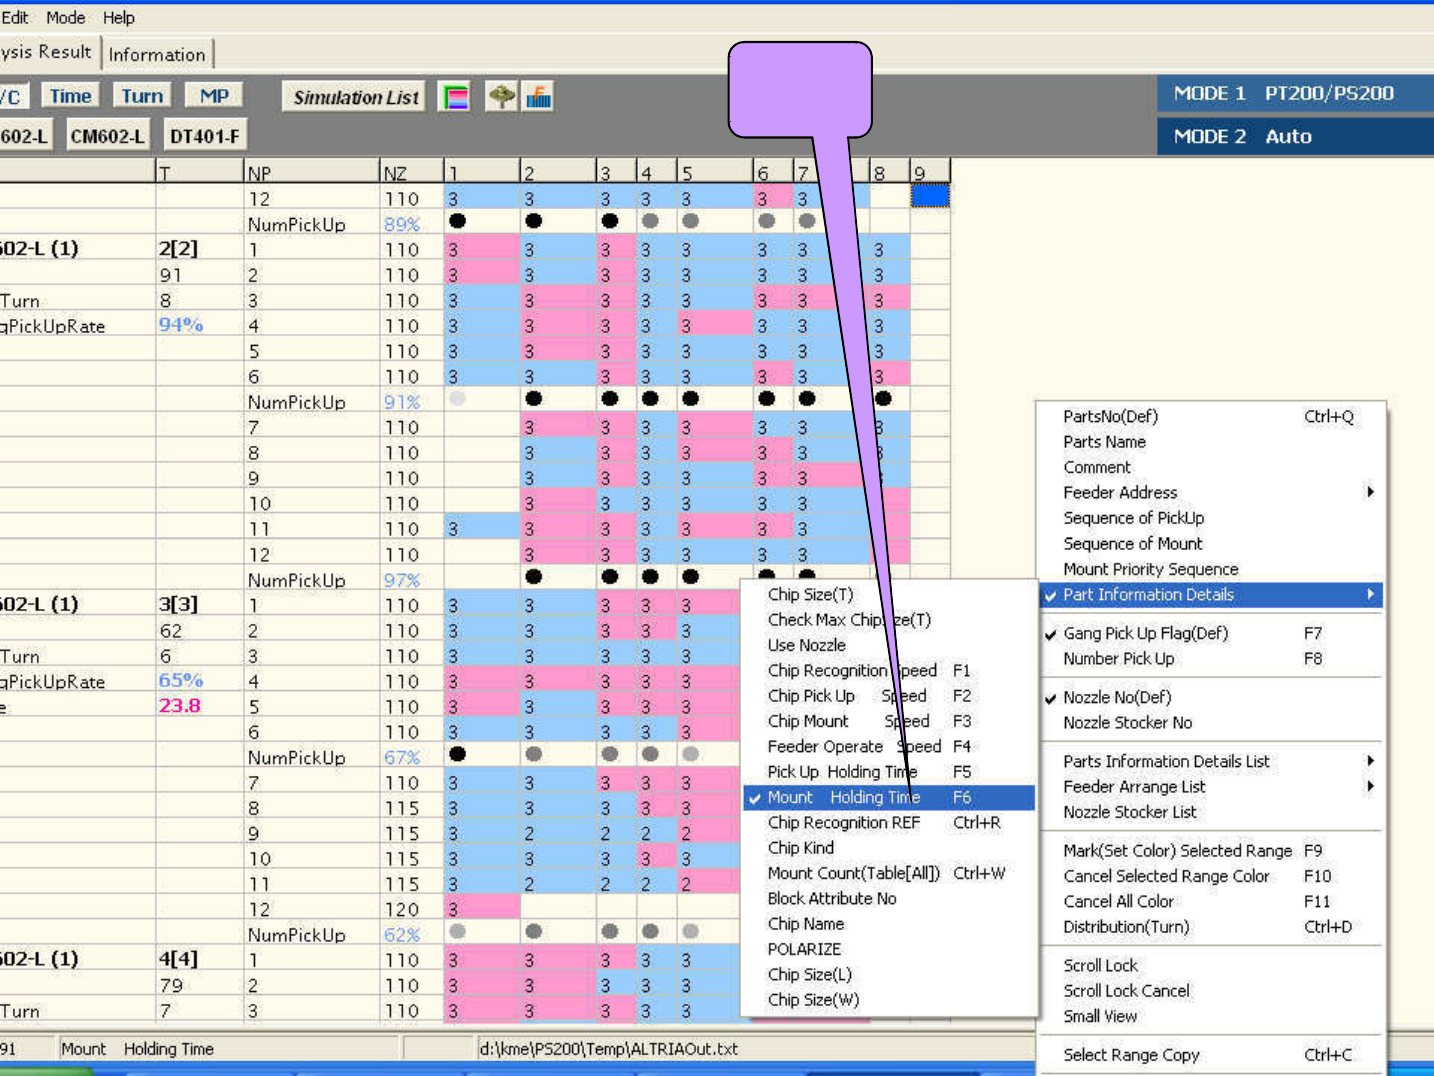Select the Scroll Lock menu option
1434x1076 pixels.
(1100, 965)
